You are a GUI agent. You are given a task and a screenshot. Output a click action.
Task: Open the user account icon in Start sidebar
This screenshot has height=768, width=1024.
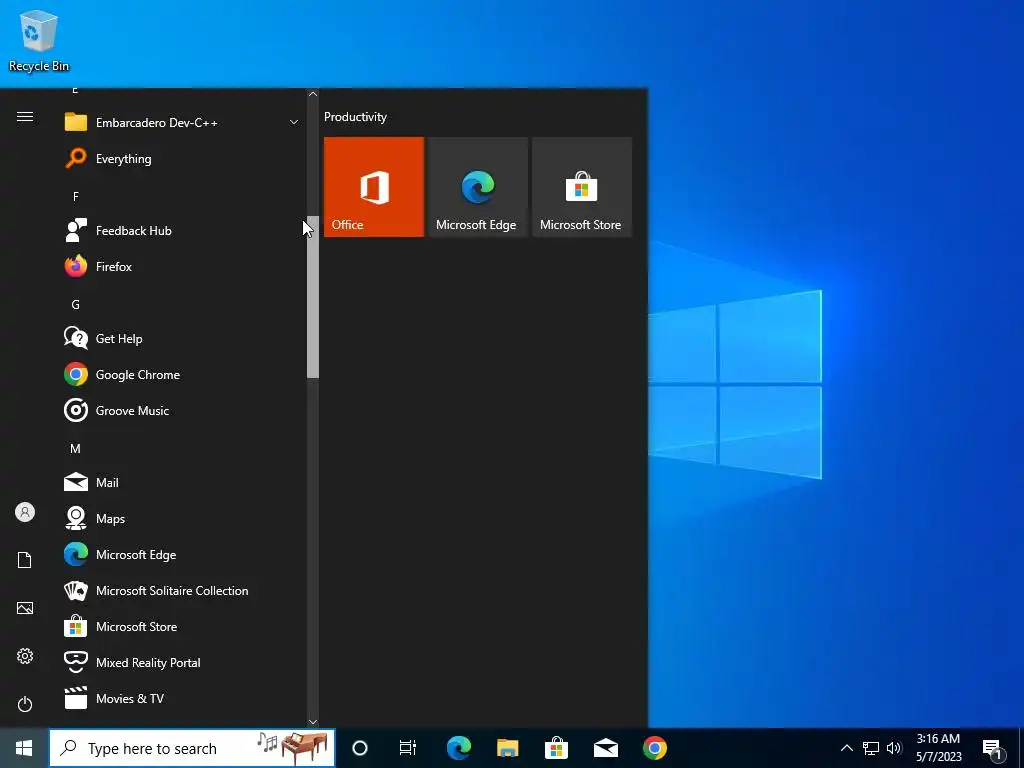pos(25,512)
